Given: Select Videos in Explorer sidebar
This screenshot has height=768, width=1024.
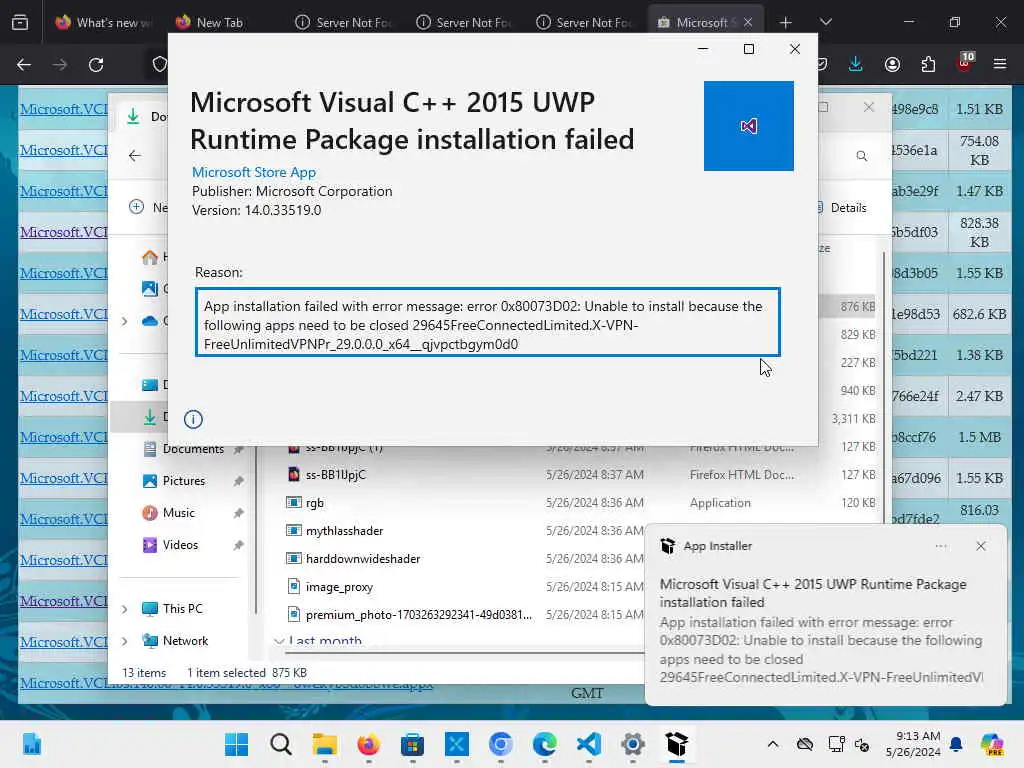Looking at the screenshot, I should (x=180, y=545).
